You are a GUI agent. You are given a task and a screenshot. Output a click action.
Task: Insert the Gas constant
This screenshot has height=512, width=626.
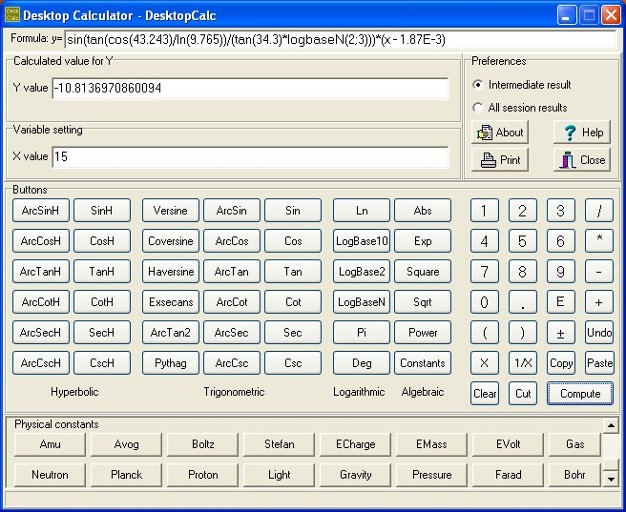tap(575, 444)
